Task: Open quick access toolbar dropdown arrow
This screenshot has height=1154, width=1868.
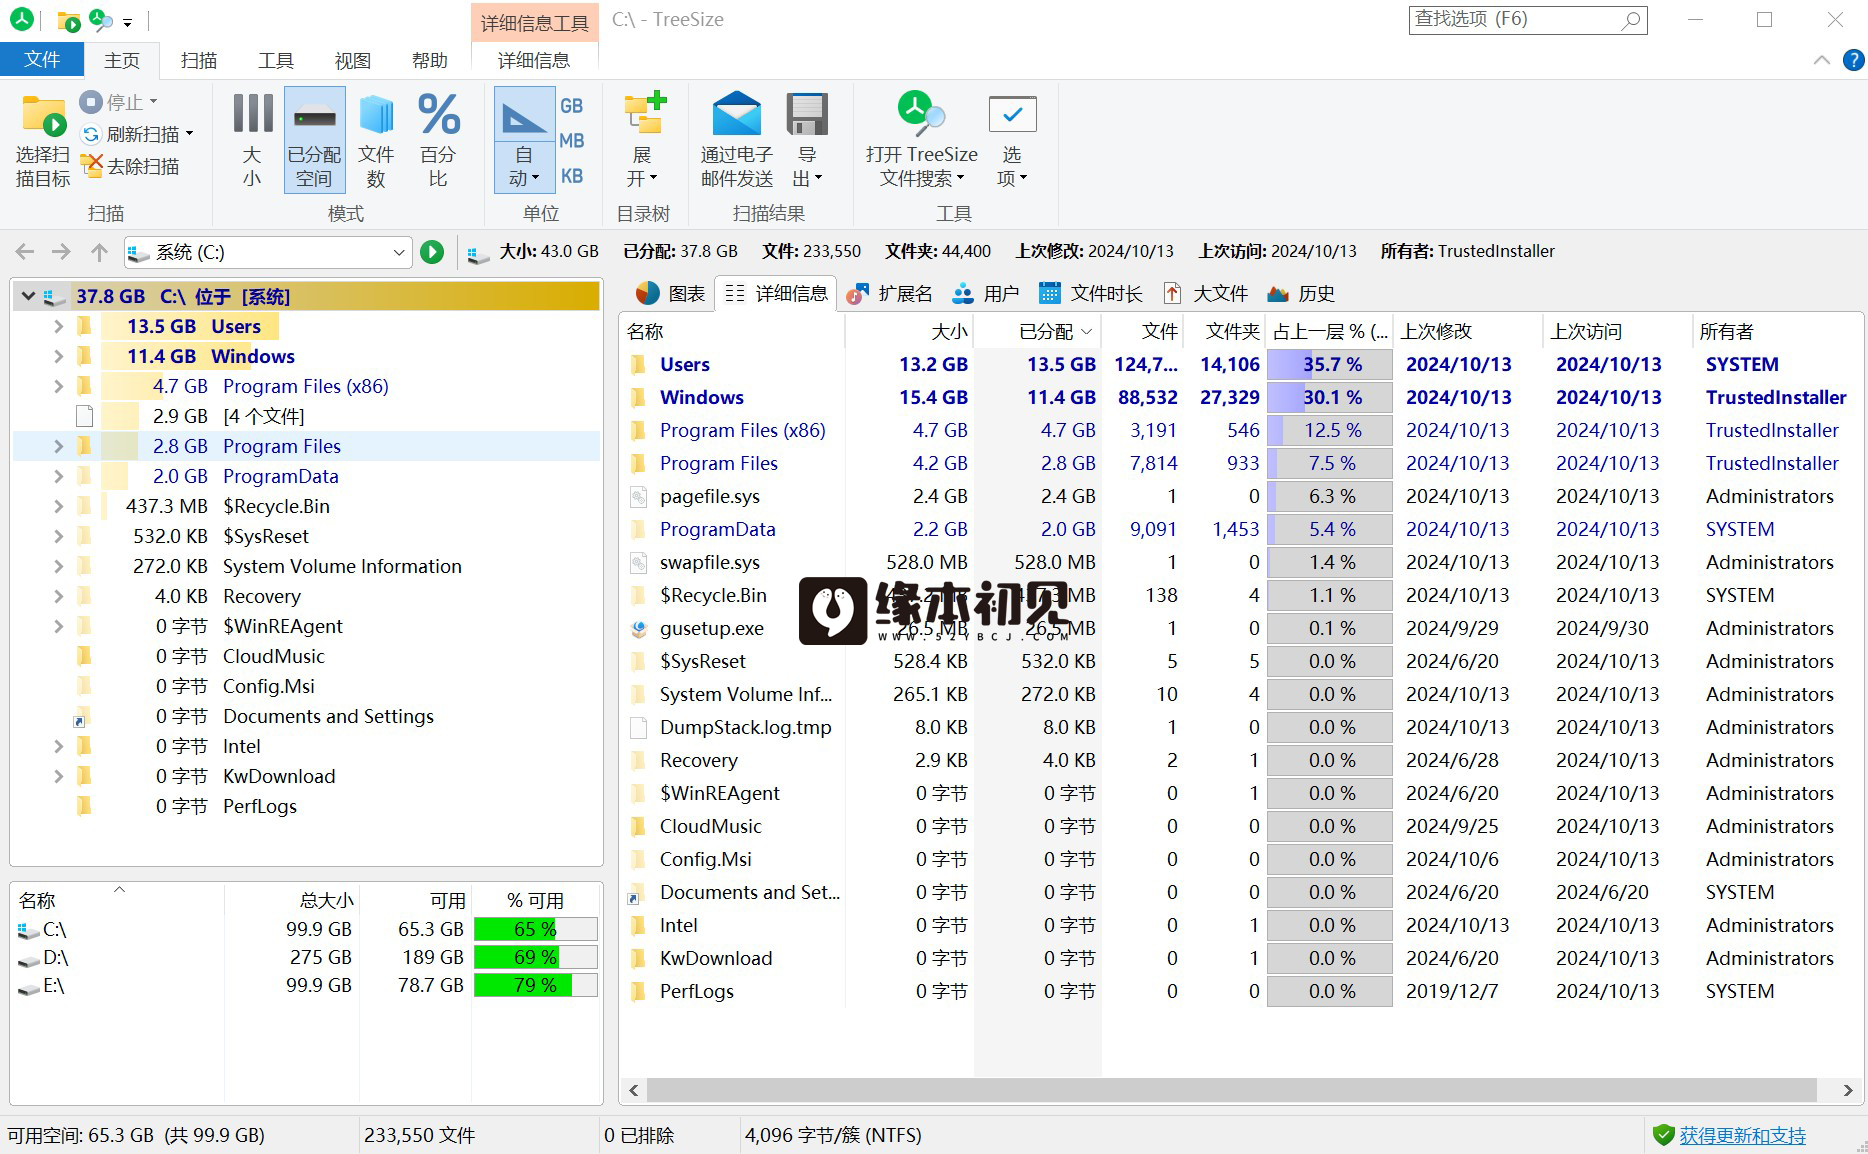Action: coord(128,21)
